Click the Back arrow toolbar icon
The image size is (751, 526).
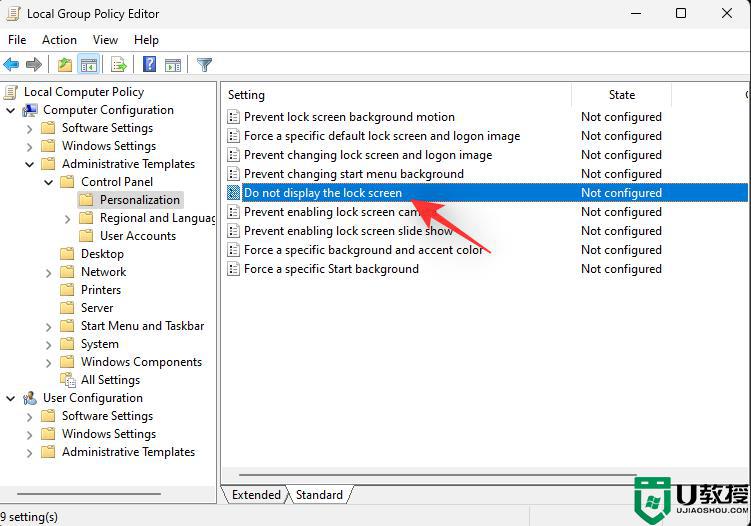tap(11, 64)
